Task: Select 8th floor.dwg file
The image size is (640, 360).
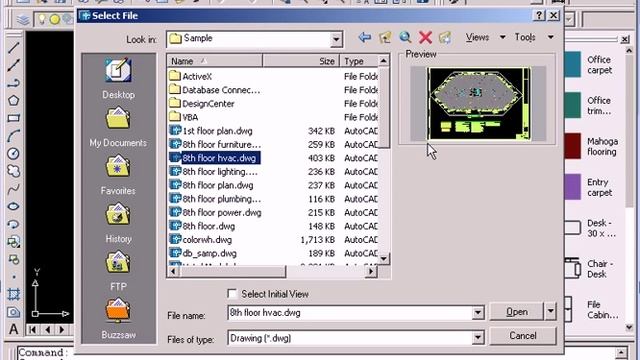Action: pyautogui.click(x=202, y=226)
